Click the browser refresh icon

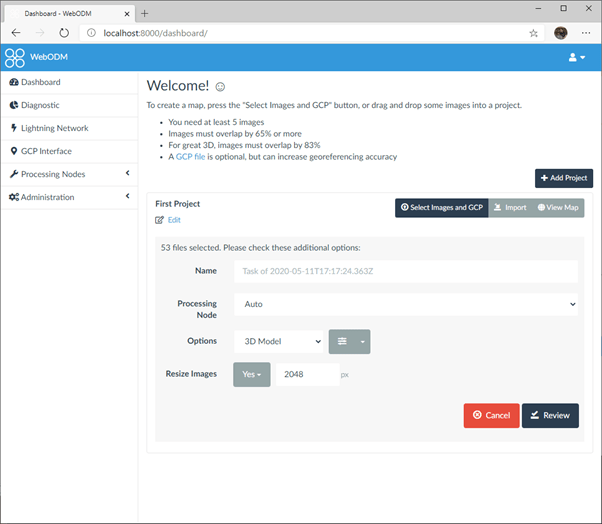coord(64,32)
